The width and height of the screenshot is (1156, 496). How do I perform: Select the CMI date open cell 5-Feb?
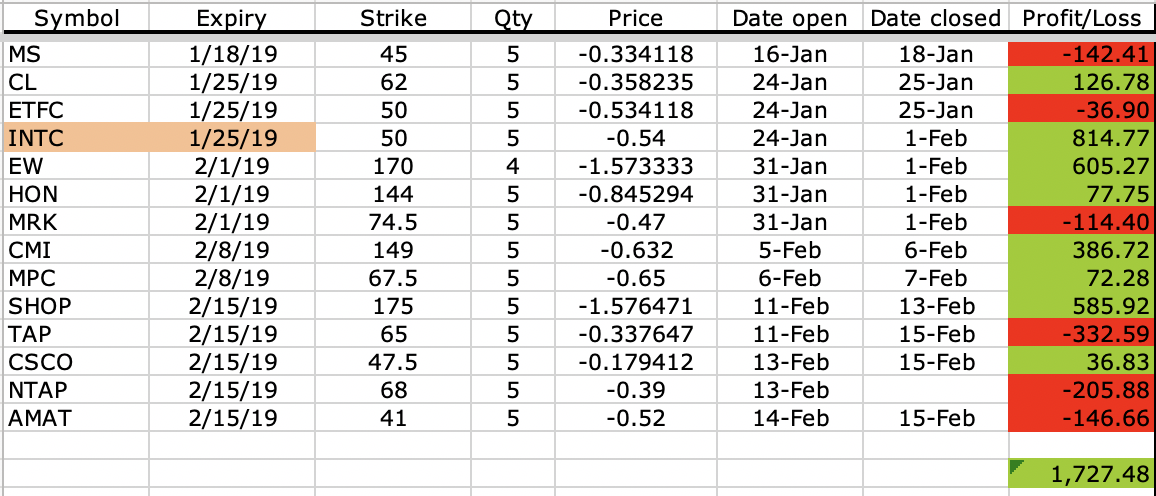[x=789, y=250]
